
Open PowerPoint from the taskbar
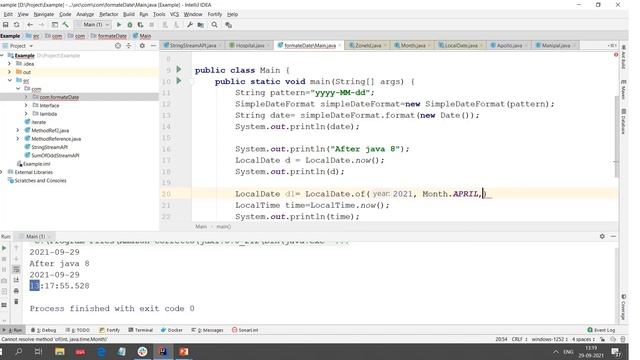183,351
